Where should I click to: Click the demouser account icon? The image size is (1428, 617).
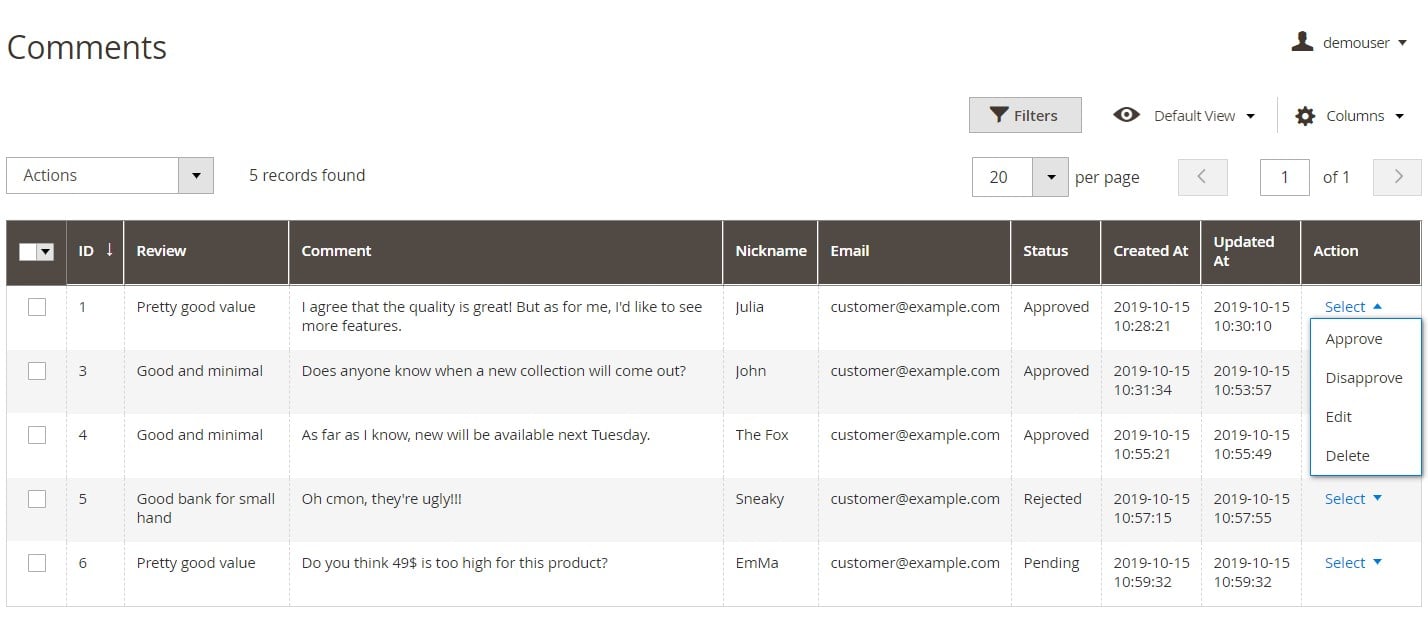click(1301, 42)
